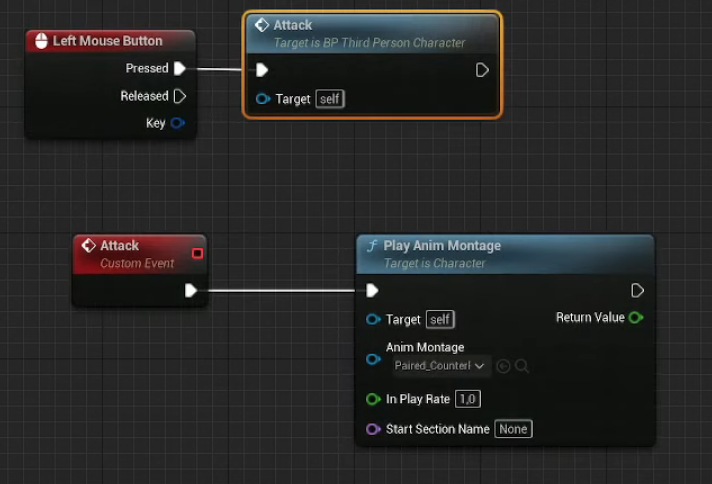Click Play Anim Montage input exec pin
The image size is (712, 484).
click(372, 291)
